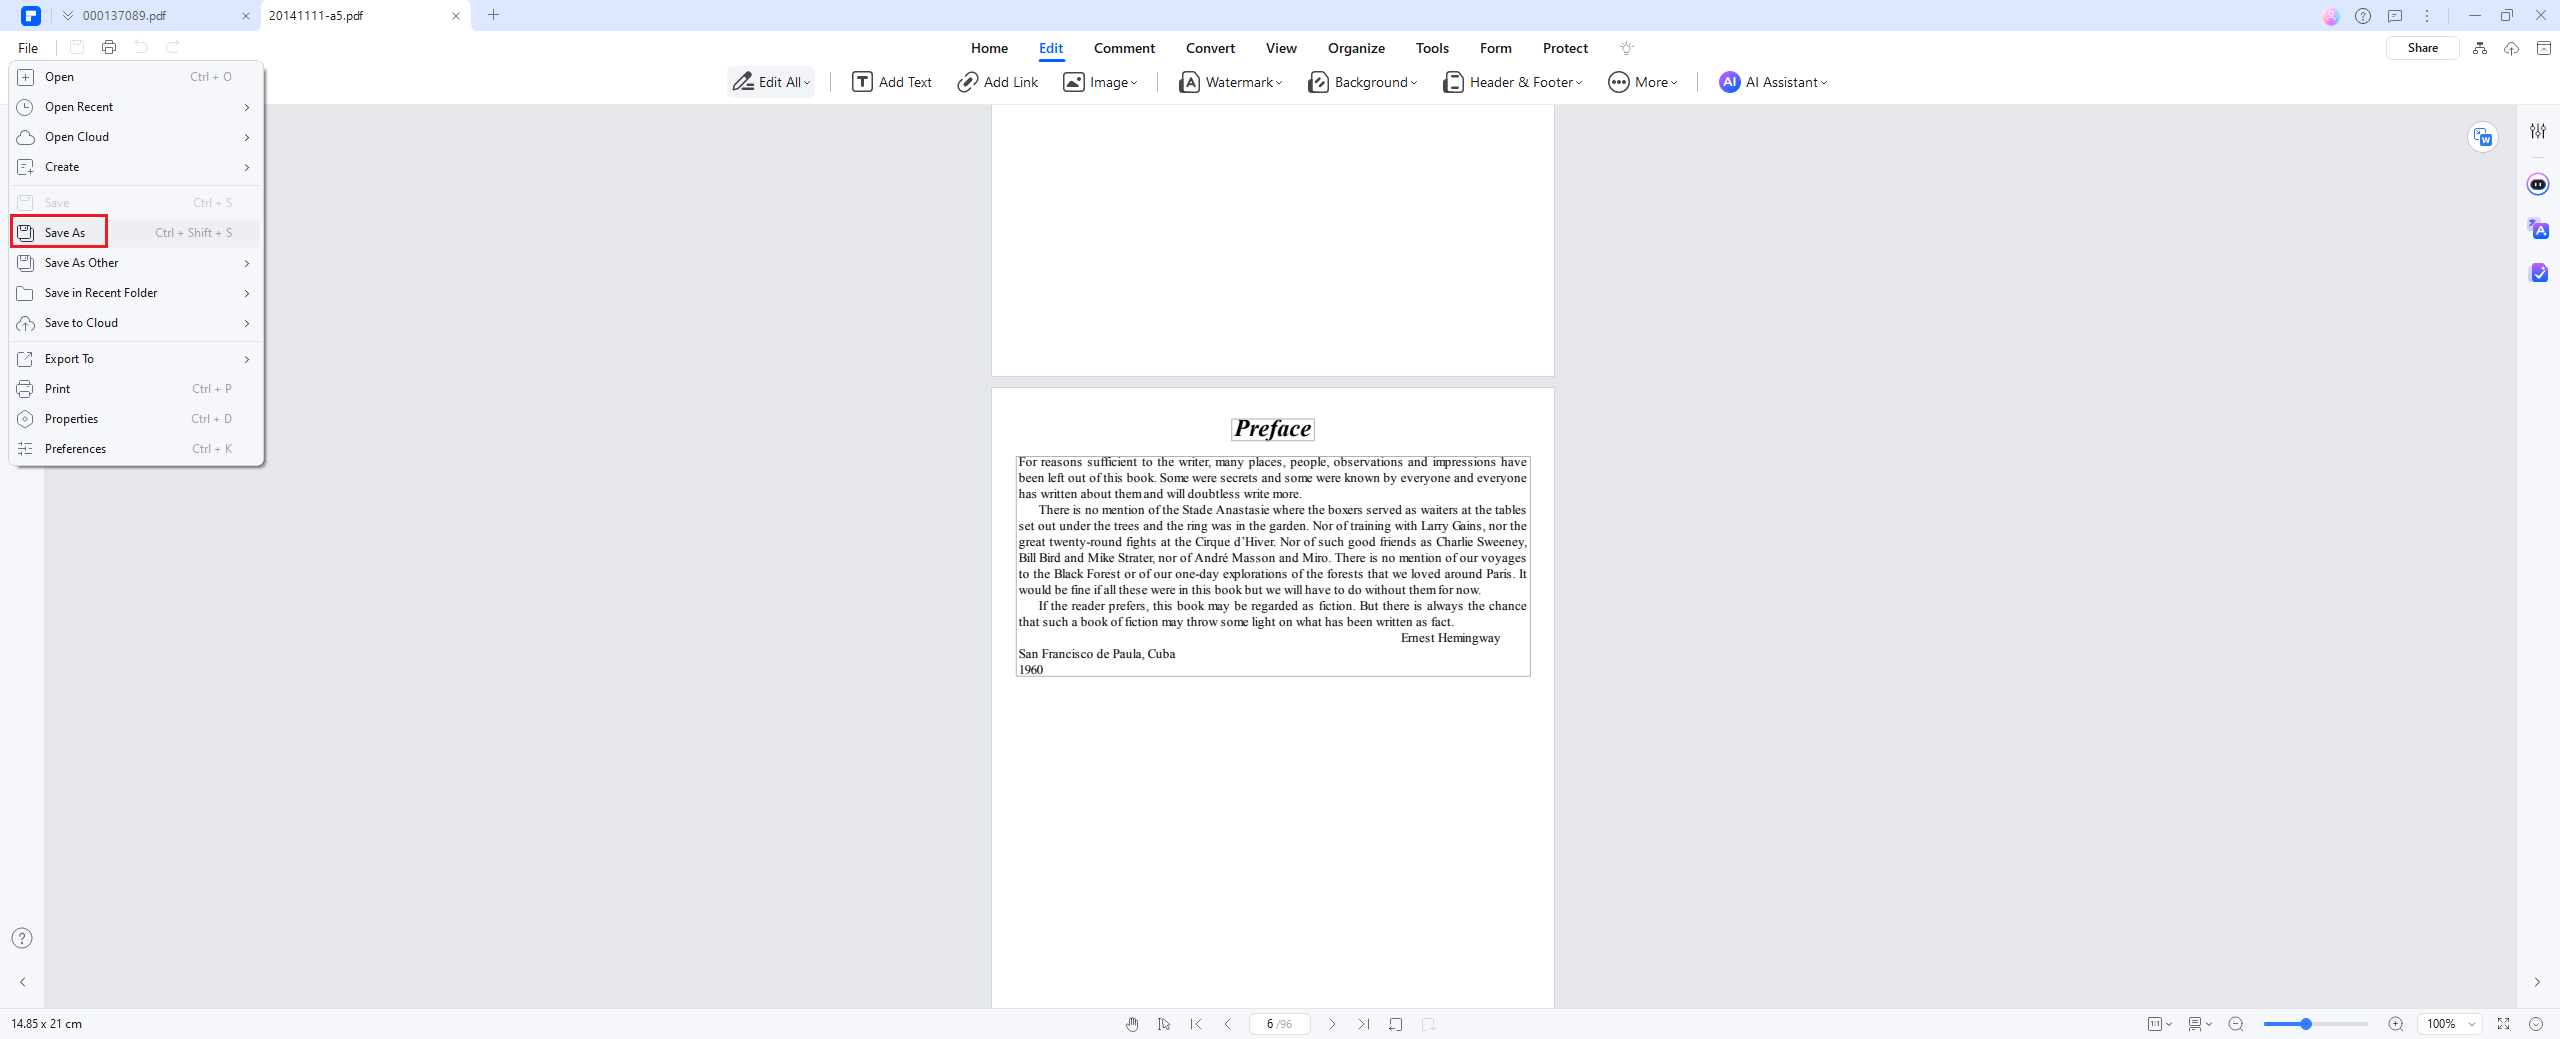Click the zoom out minus icon
2560x1039 pixels.
pyautogui.click(x=2237, y=1024)
